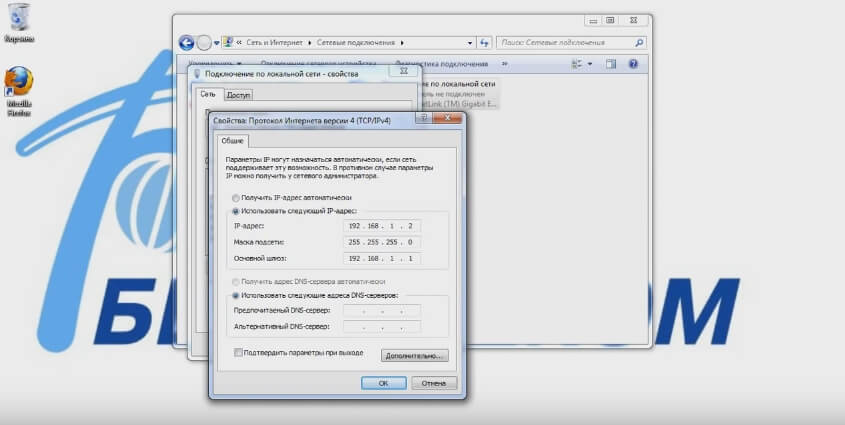Click the change view icon
This screenshot has height=425, width=845.
(x=577, y=64)
